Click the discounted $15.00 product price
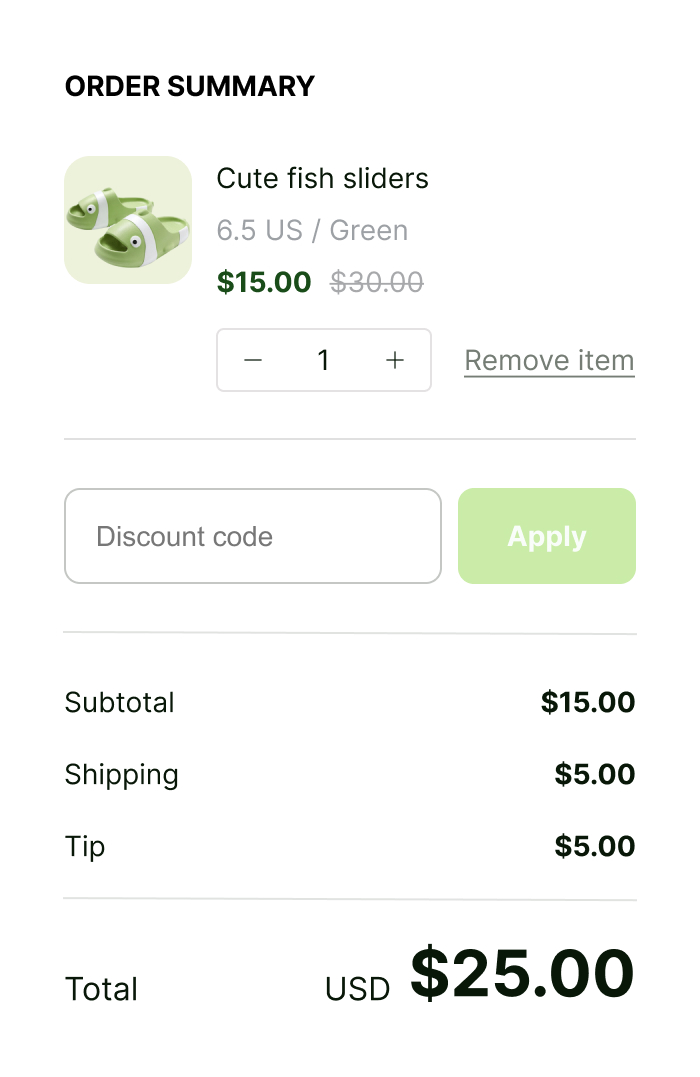Viewport: 700px width, 1077px height. coord(264,283)
